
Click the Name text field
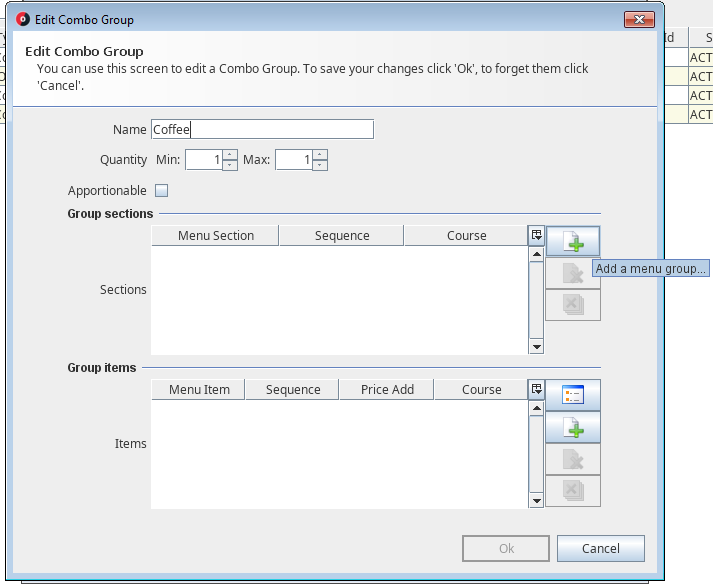pos(262,130)
